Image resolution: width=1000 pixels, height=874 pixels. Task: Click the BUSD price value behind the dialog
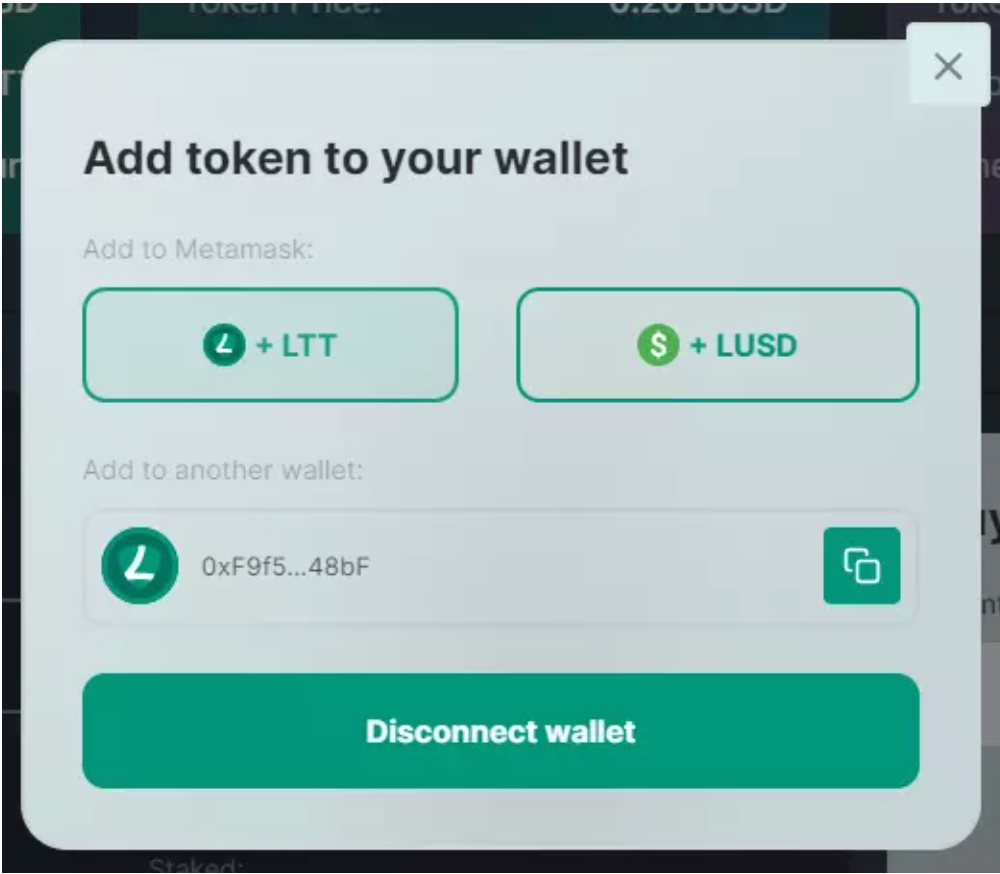coord(697,7)
